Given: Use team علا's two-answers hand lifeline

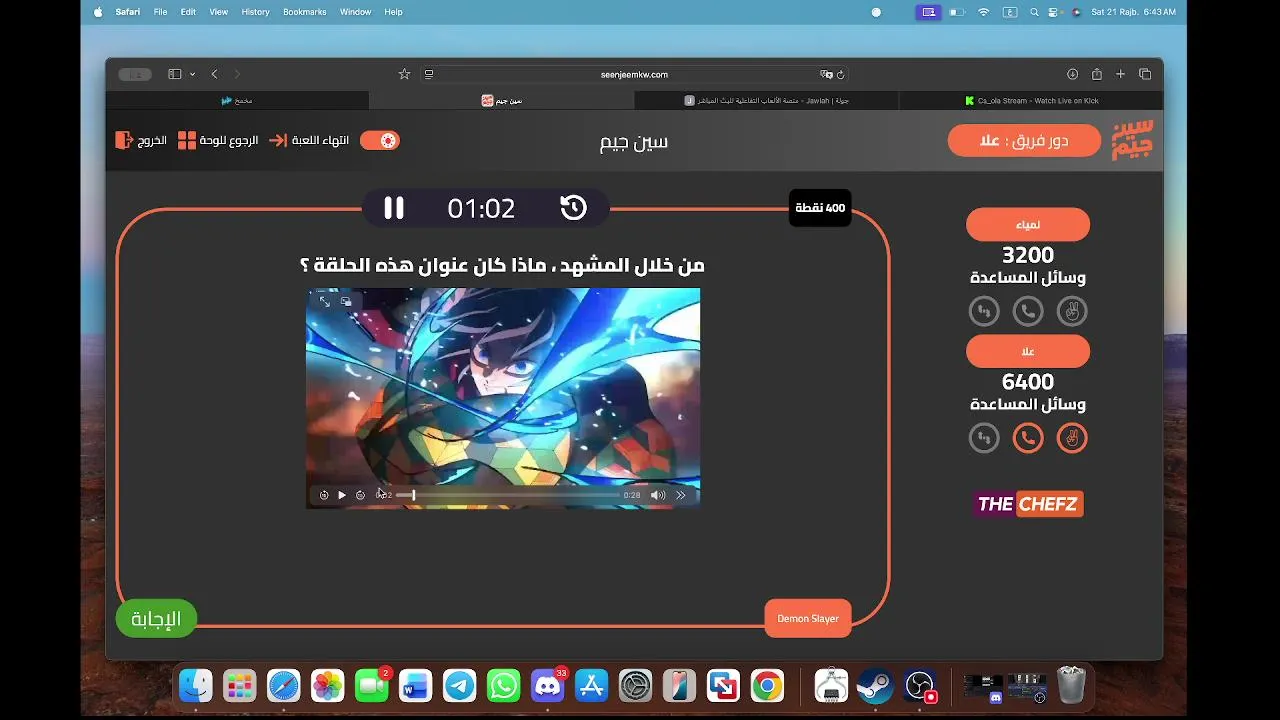Looking at the screenshot, I should coord(1072,438).
